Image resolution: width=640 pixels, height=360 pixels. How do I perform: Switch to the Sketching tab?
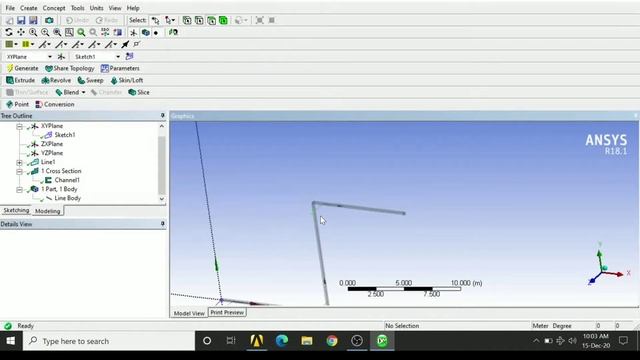pyautogui.click(x=16, y=210)
